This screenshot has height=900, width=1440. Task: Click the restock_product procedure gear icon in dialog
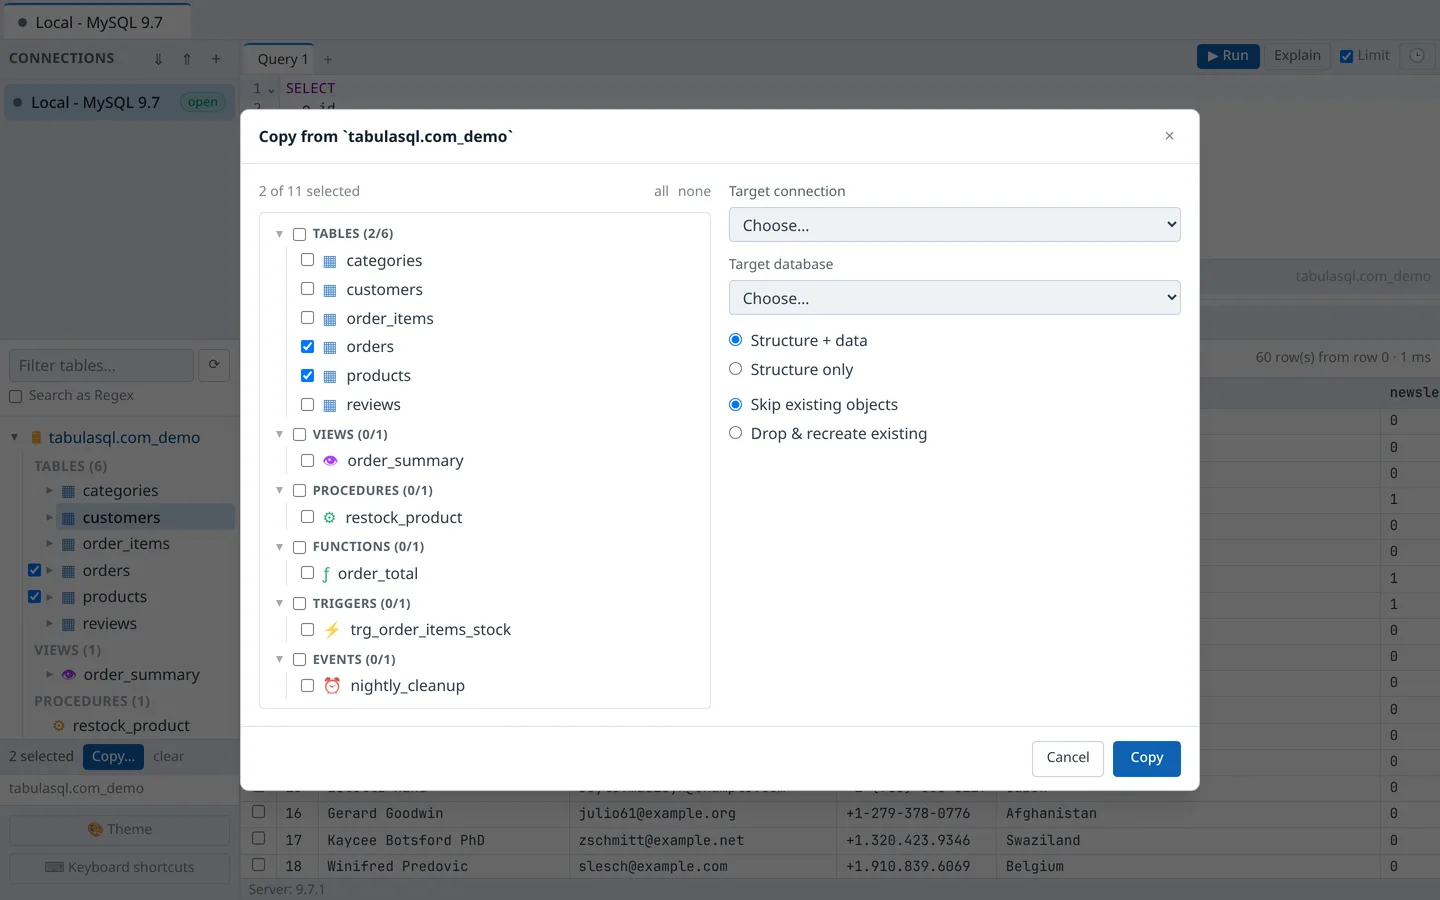pos(329,517)
